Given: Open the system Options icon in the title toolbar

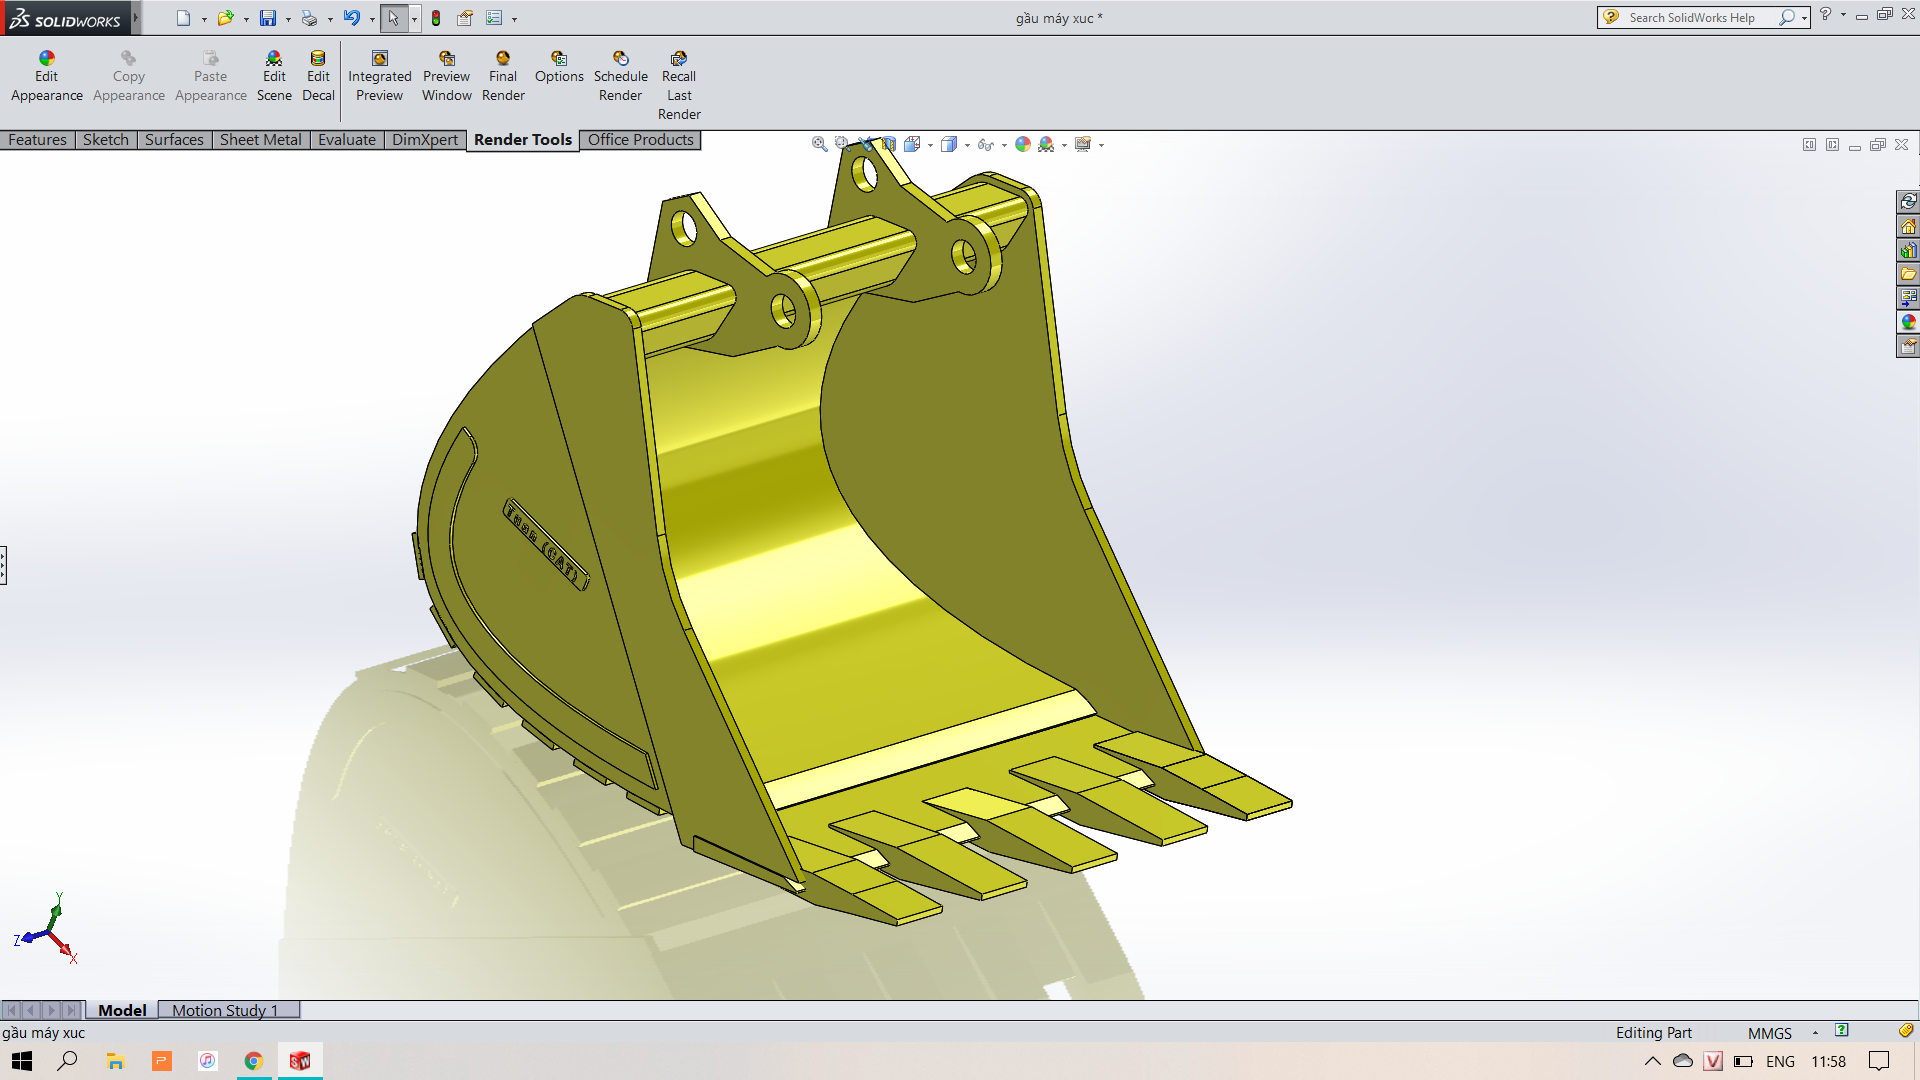Looking at the screenshot, I should (x=494, y=18).
